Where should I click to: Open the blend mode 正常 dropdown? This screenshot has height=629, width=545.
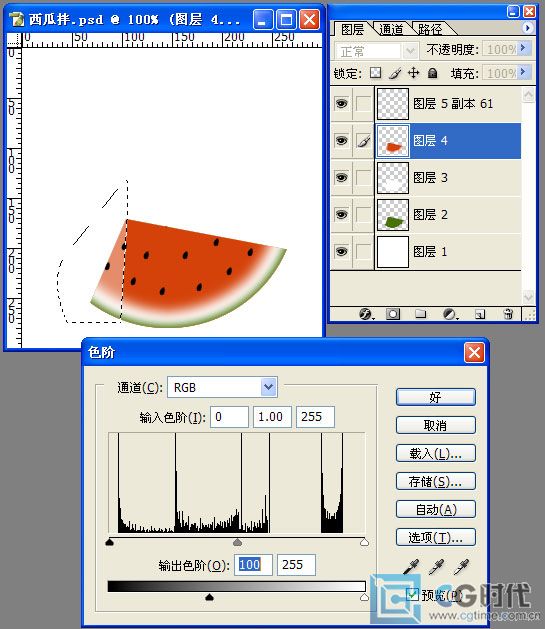pos(410,51)
